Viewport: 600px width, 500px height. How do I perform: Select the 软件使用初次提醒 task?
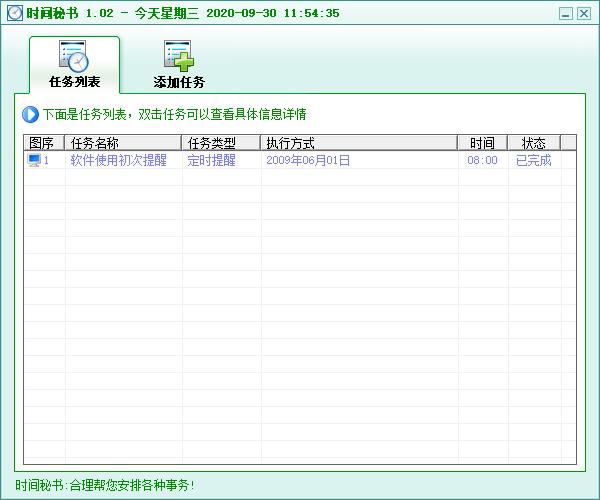[118, 160]
